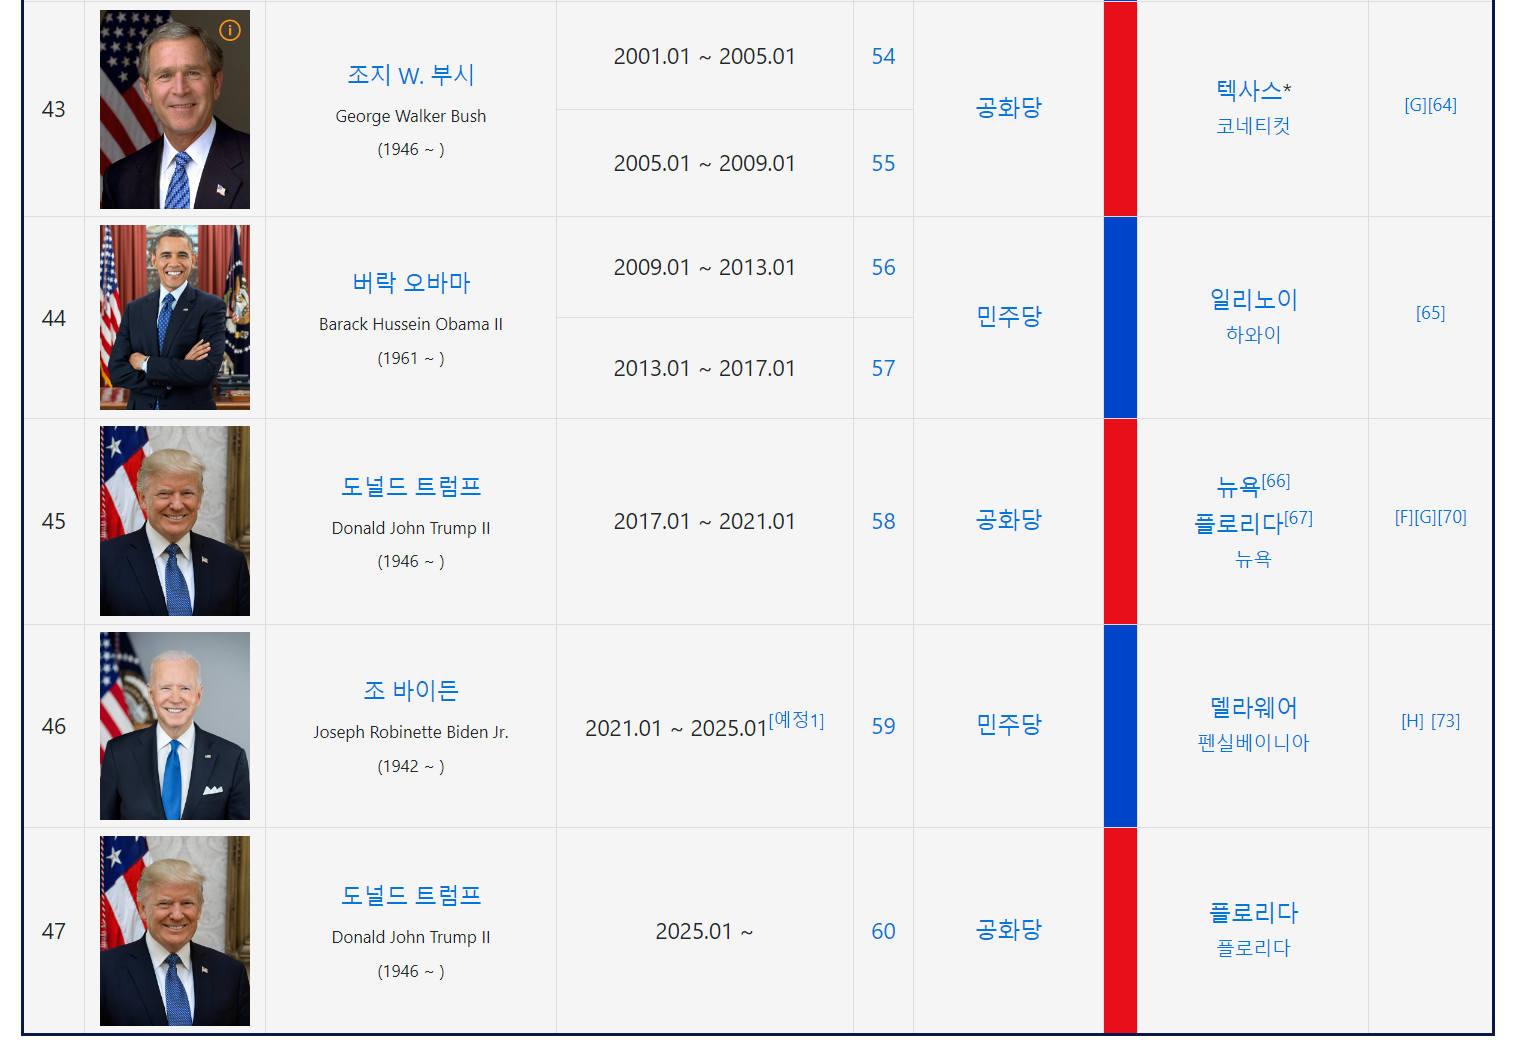Open the 텍사스 state link
Screen dimensions: 1513x1045
1249,91
